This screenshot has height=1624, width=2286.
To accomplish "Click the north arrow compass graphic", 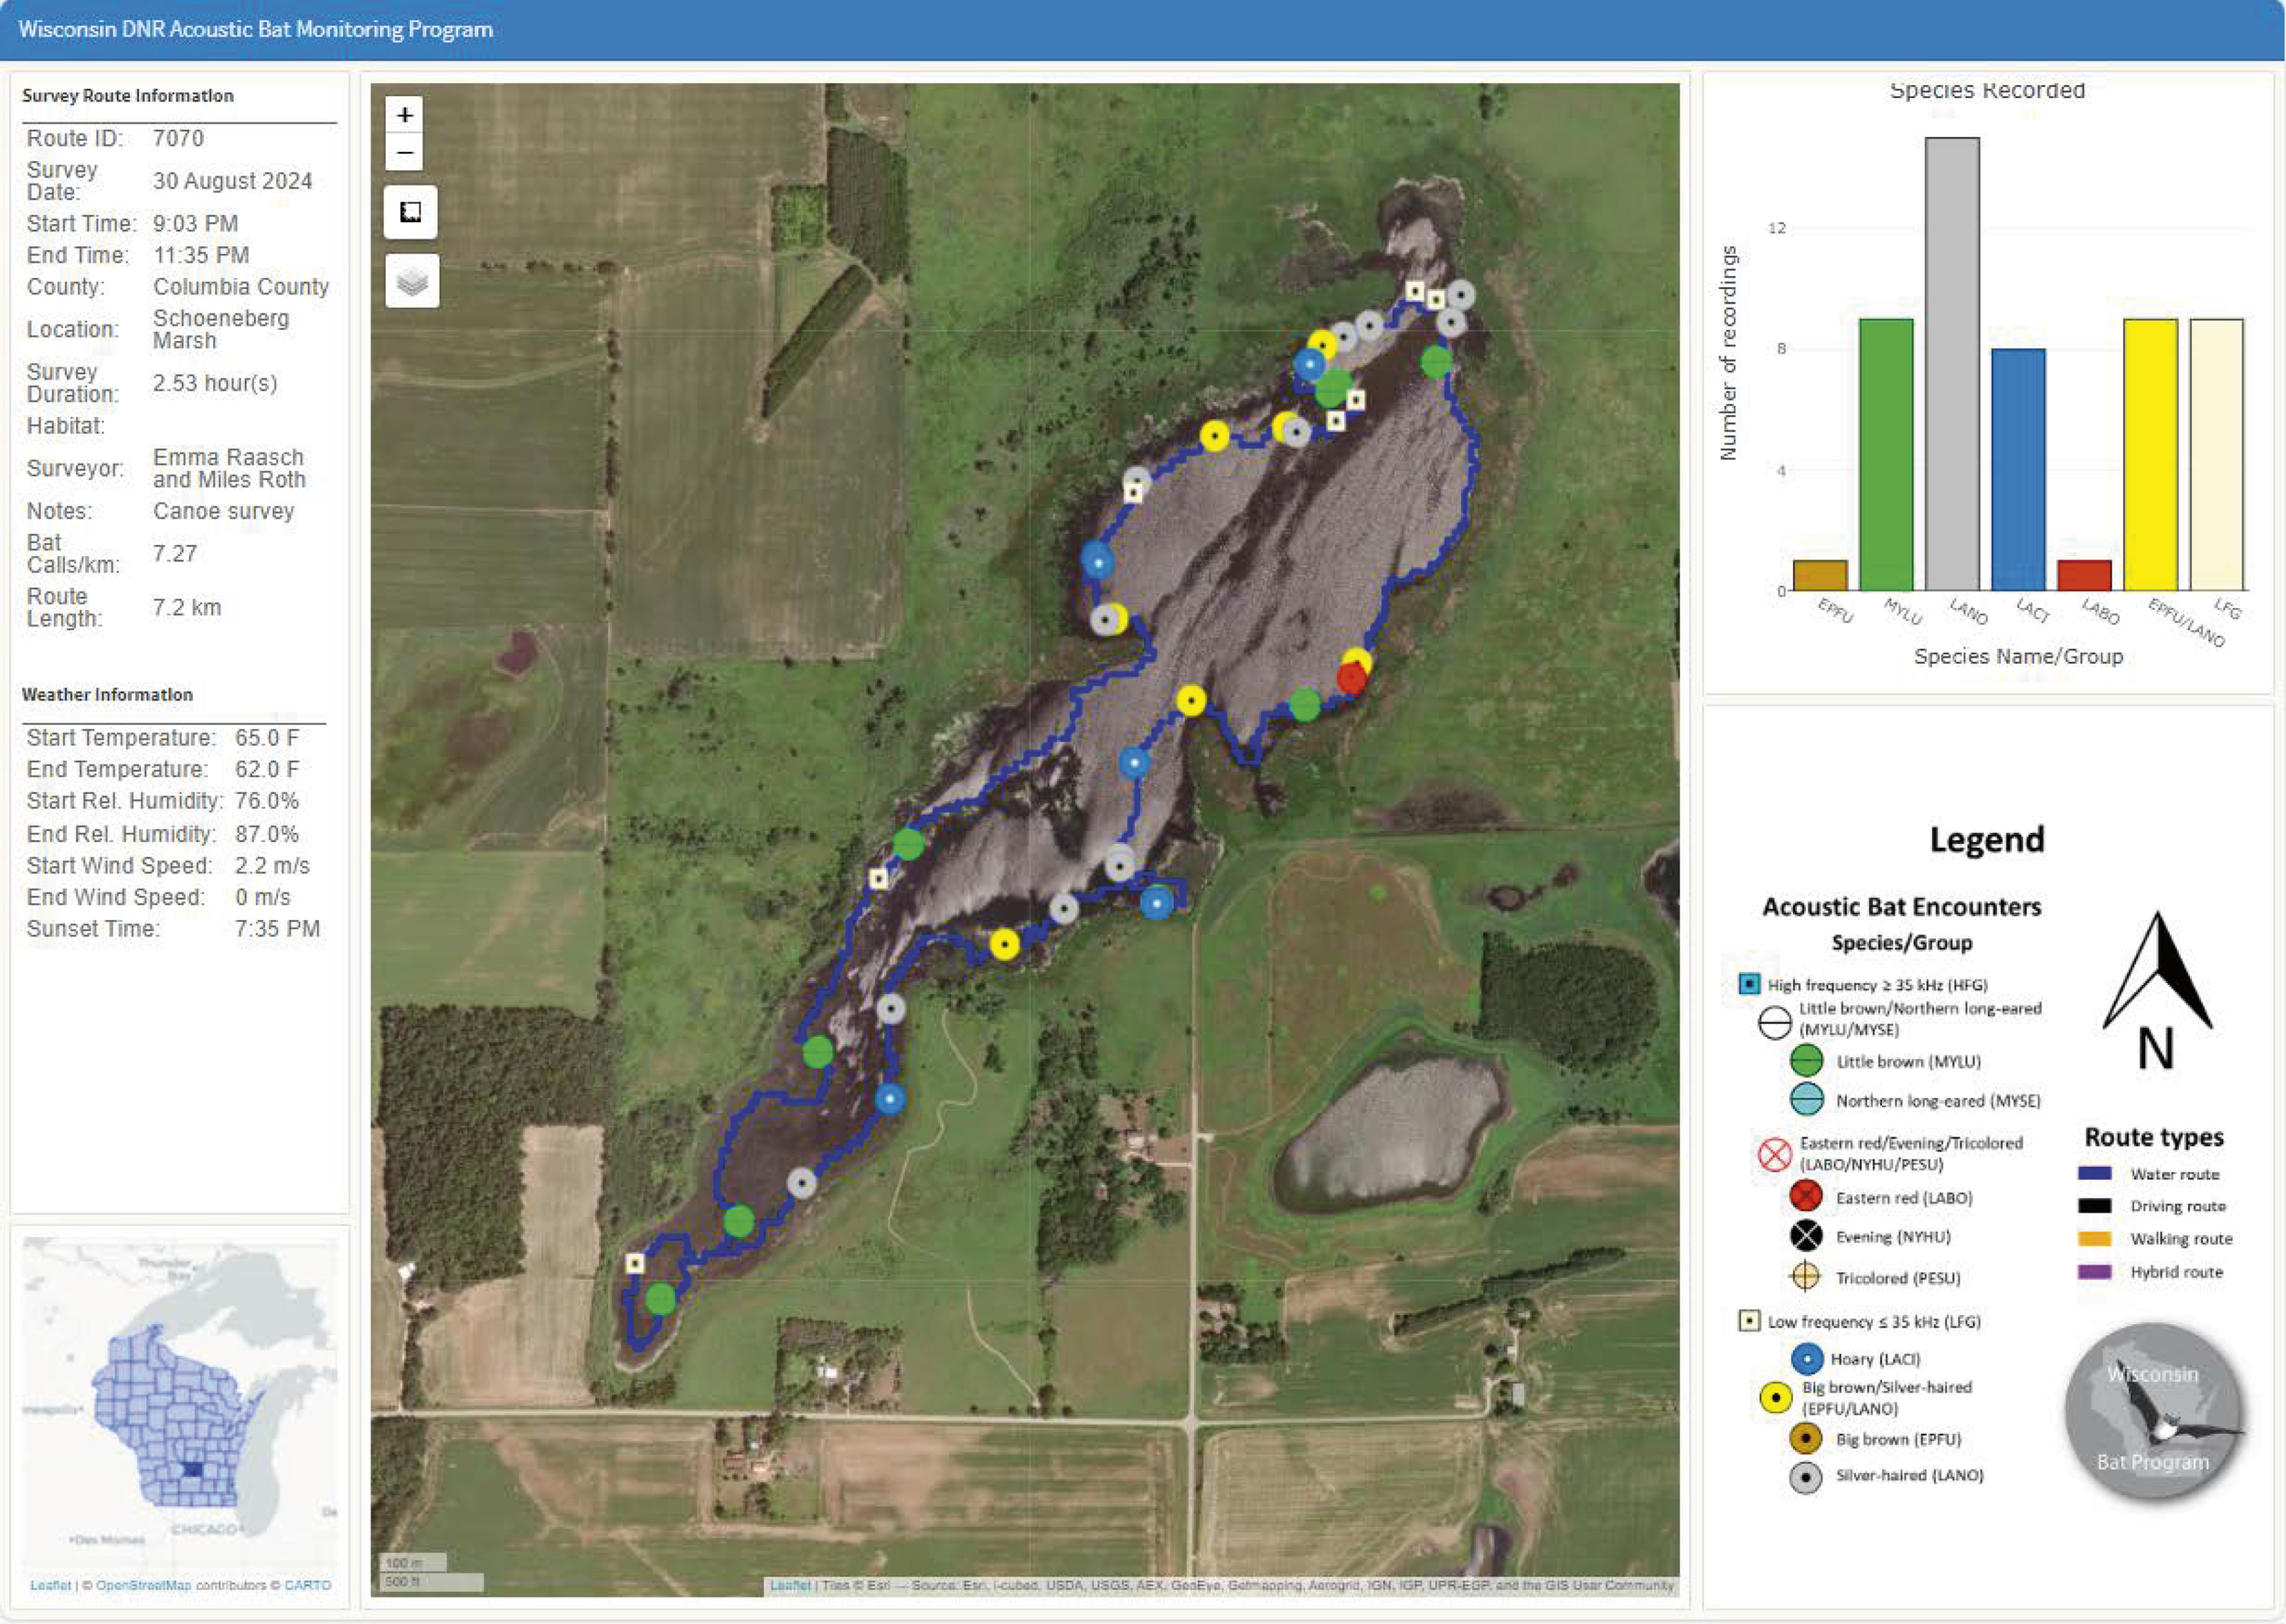I will click(x=2157, y=990).
